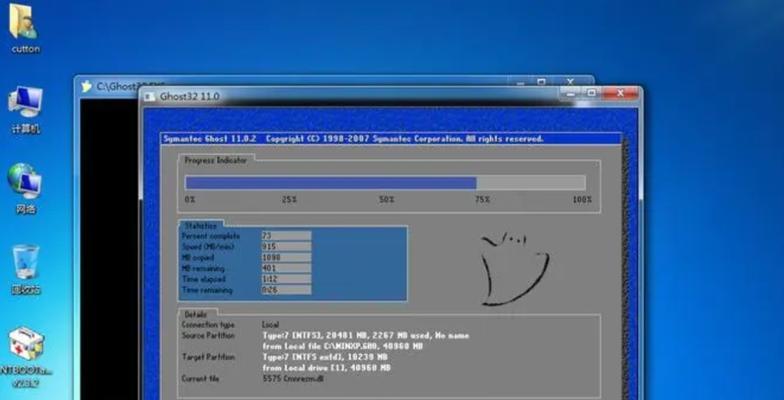Click the MB remaining value 401
Viewport: 784px width, 400px height.
pos(286,268)
